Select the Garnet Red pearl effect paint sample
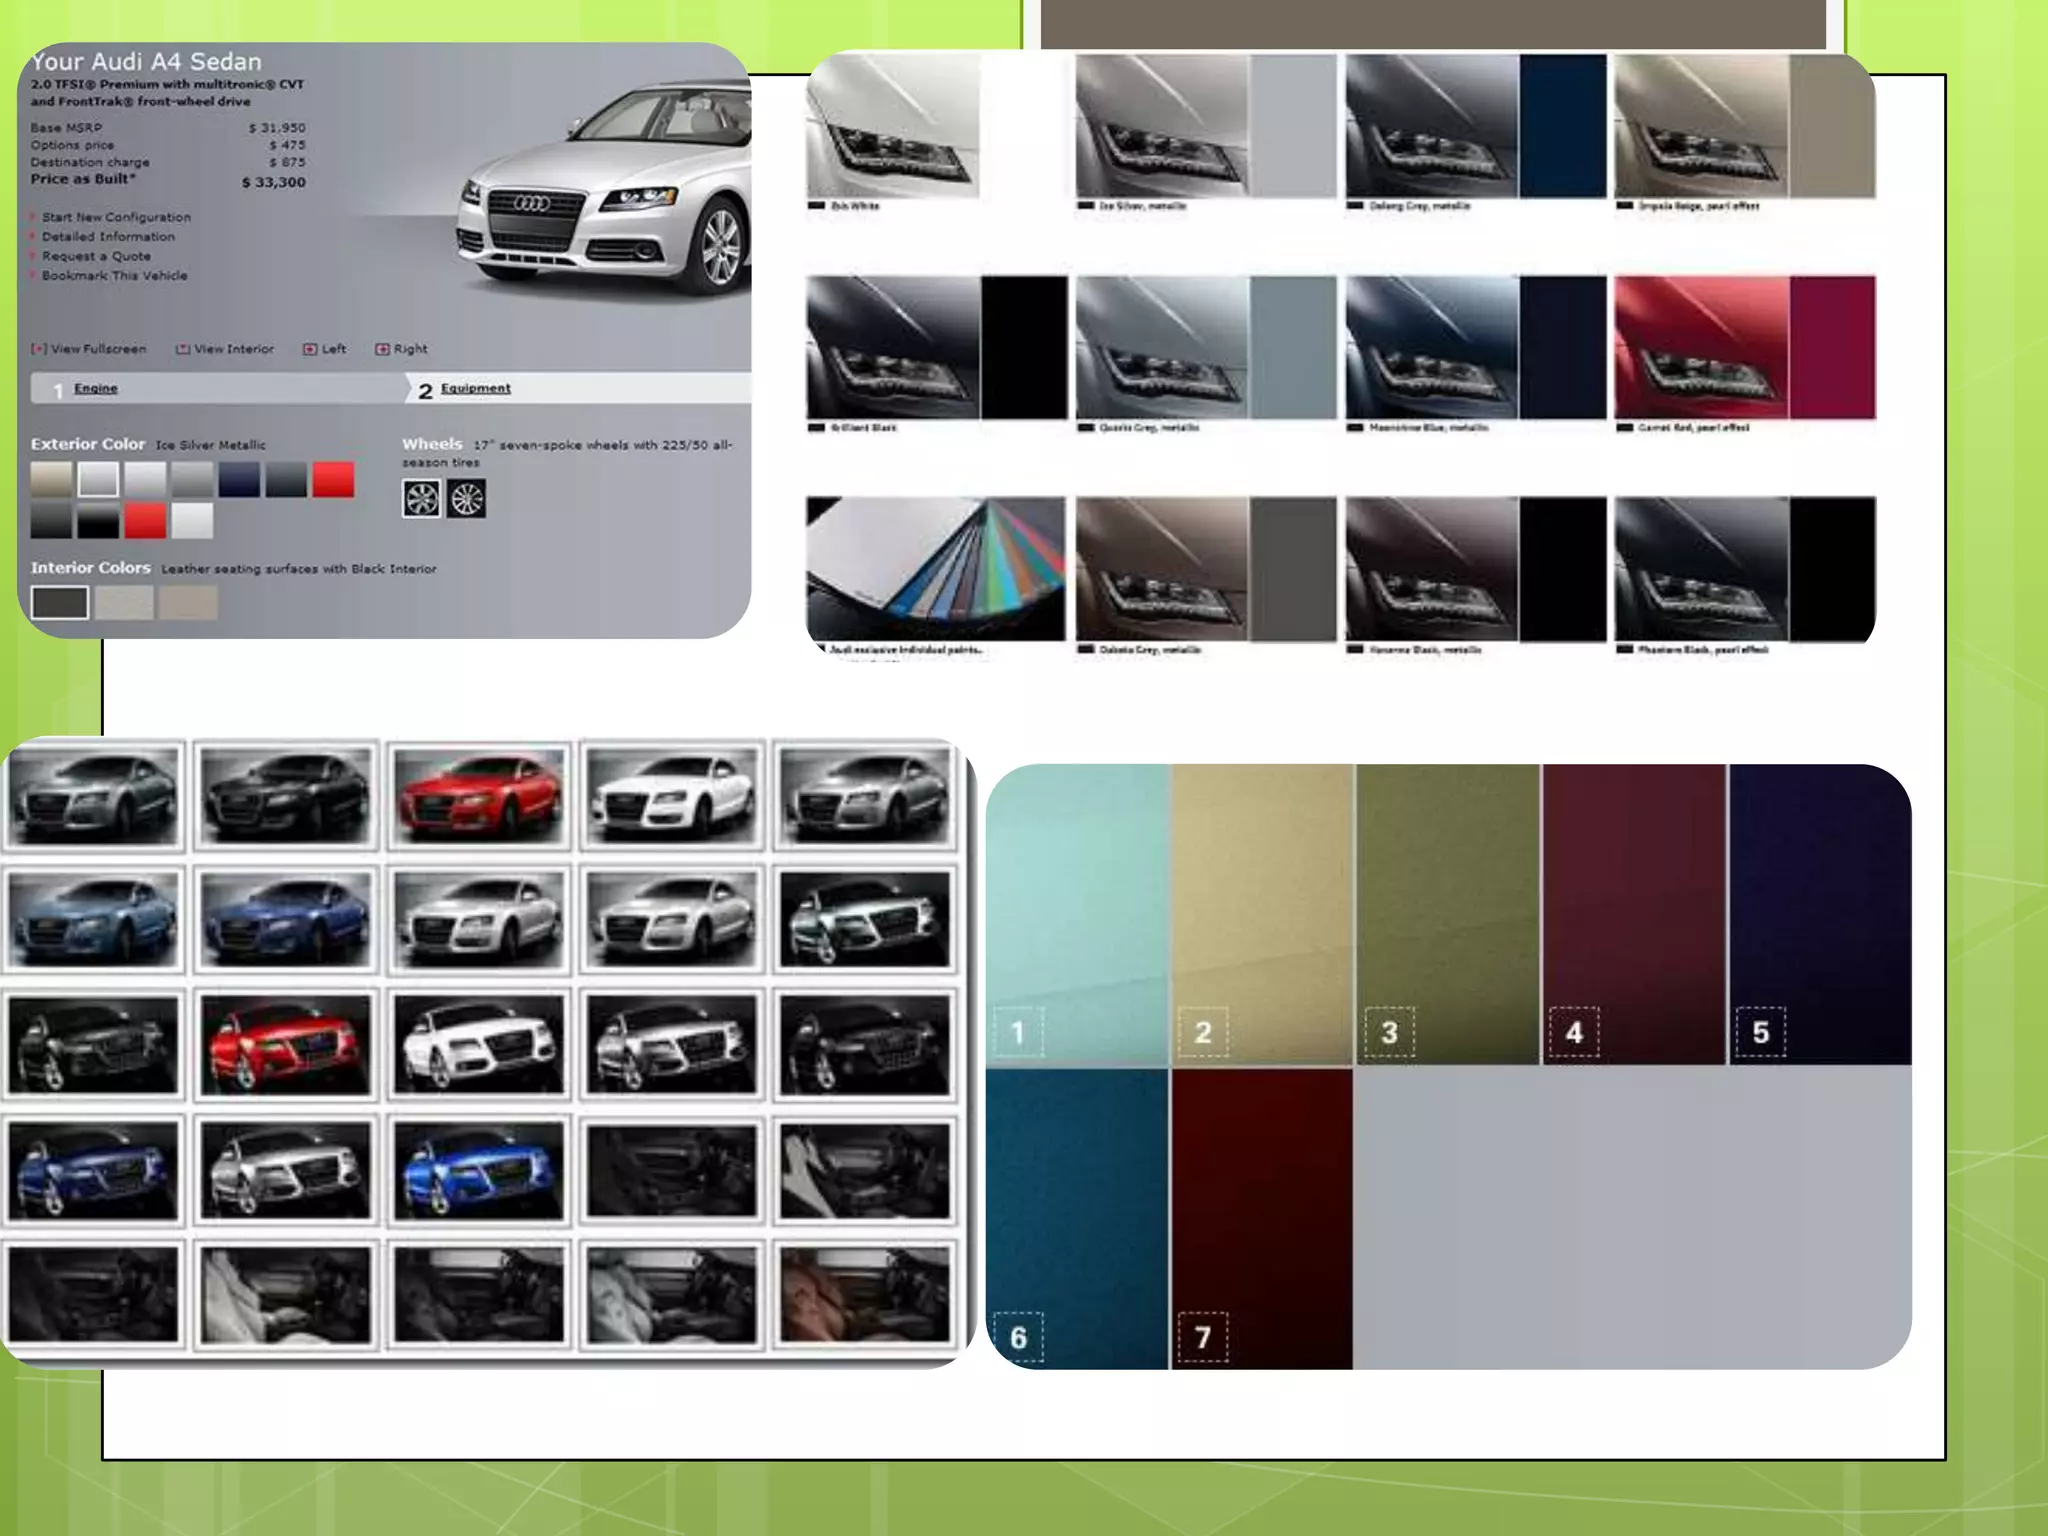 [x=1744, y=348]
